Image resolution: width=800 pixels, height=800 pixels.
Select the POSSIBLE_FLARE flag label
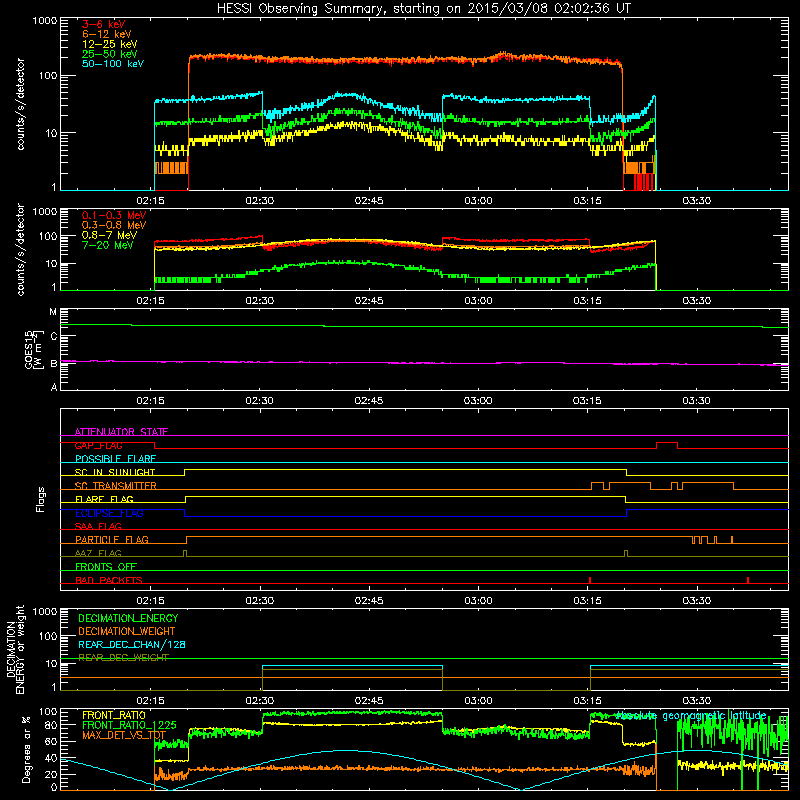pos(115,459)
